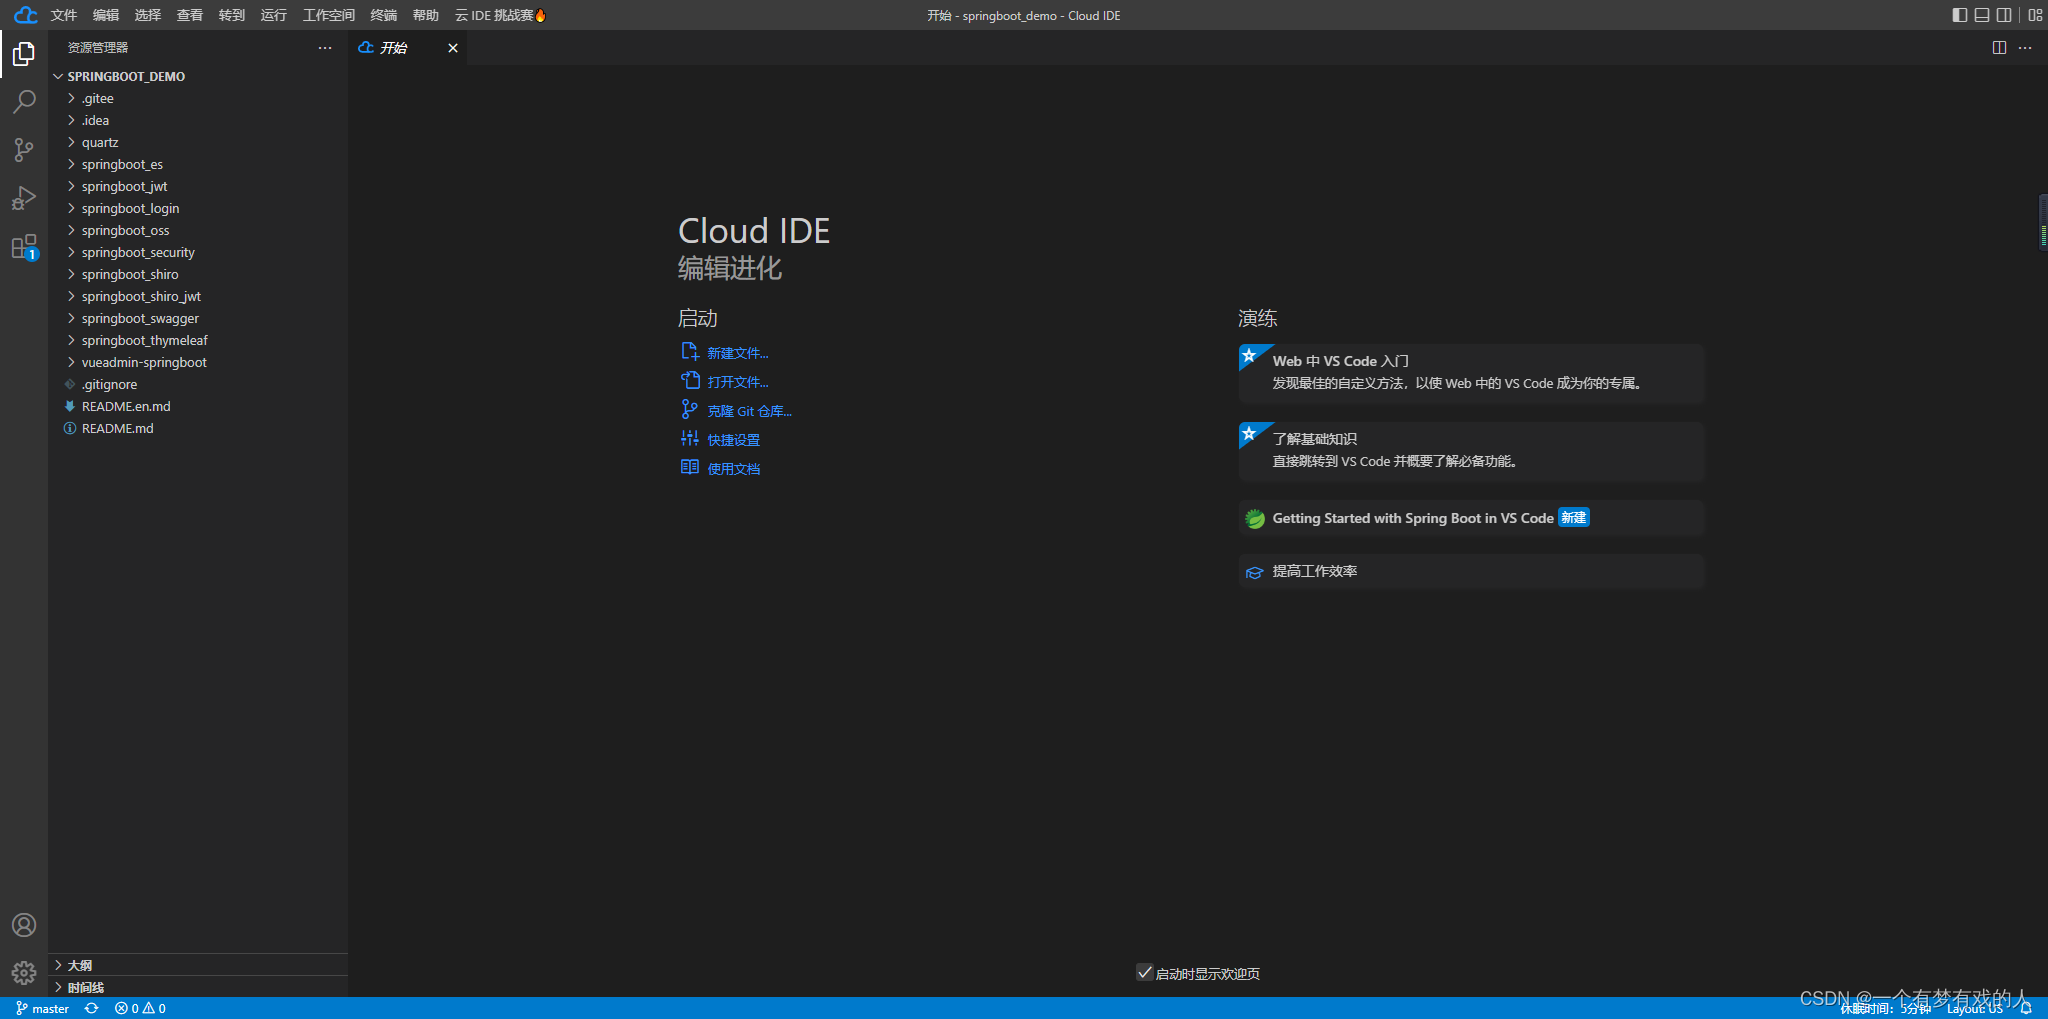This screenshot has width=2048, height=1019.
Task: Open Getting Started with Spring Boot walkthrough
Action: tap(1471, 518)
